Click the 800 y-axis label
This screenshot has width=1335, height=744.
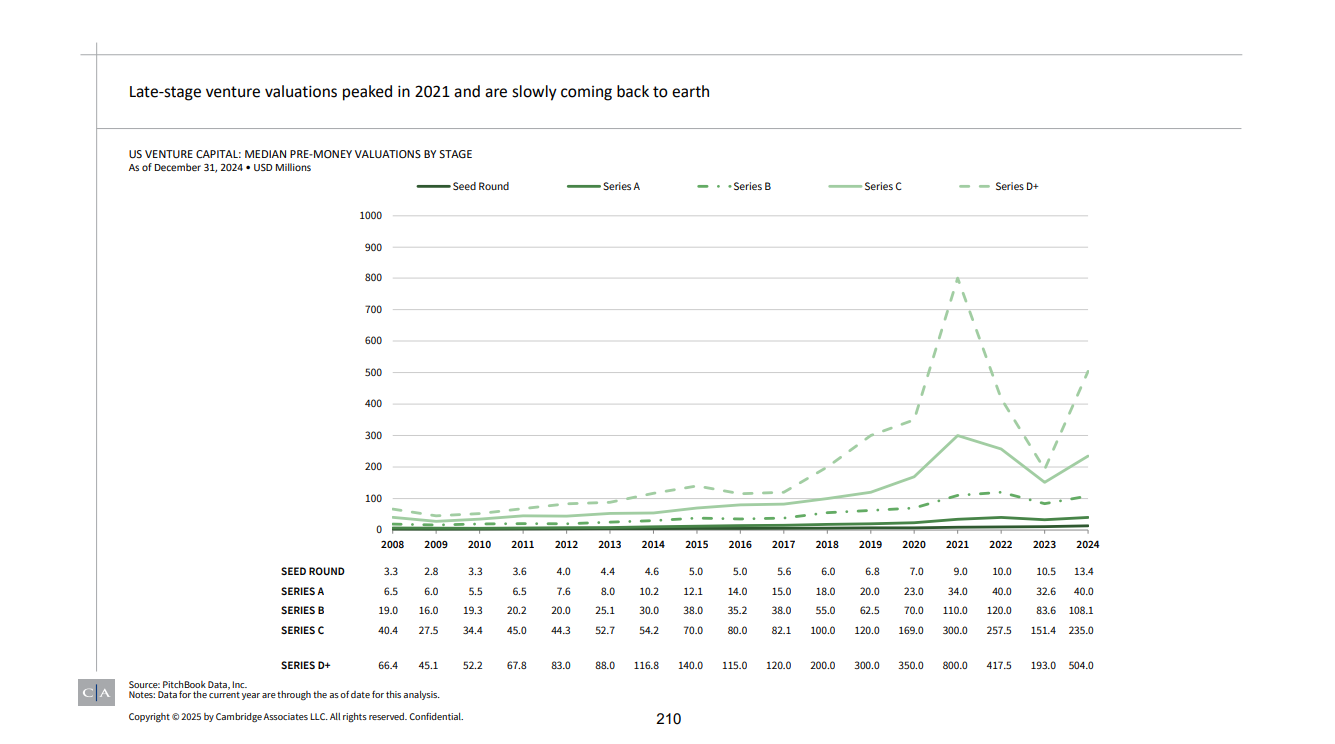click(x=373, y=278)
